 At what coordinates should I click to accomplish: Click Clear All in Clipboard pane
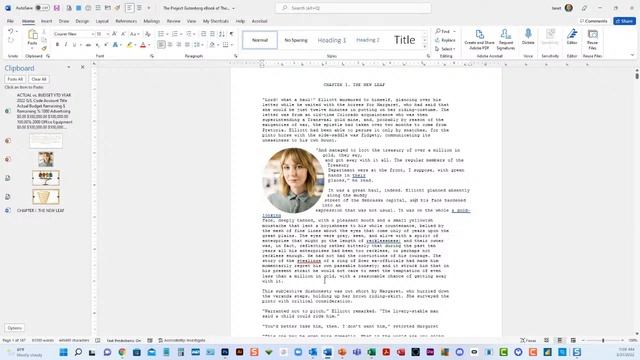pyautogui.click(x=39, y=79)
